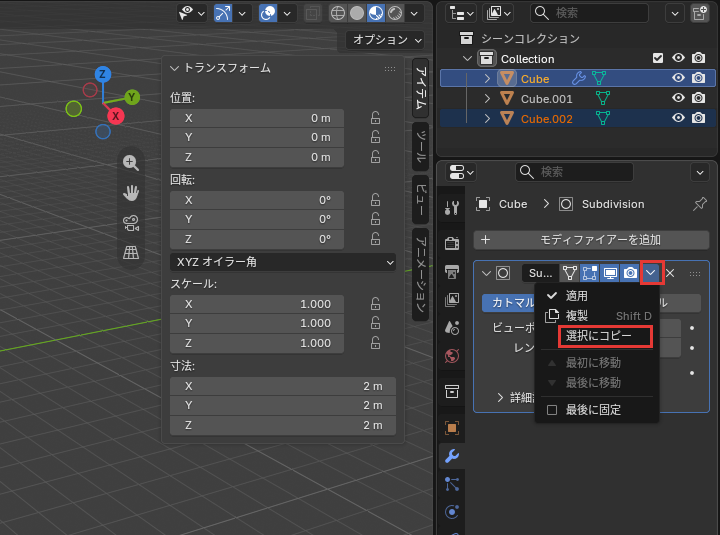This screenshot has width=720, height=535.
Task: Collapse トランスフォーム panel
Action: [x=174, y=68]
